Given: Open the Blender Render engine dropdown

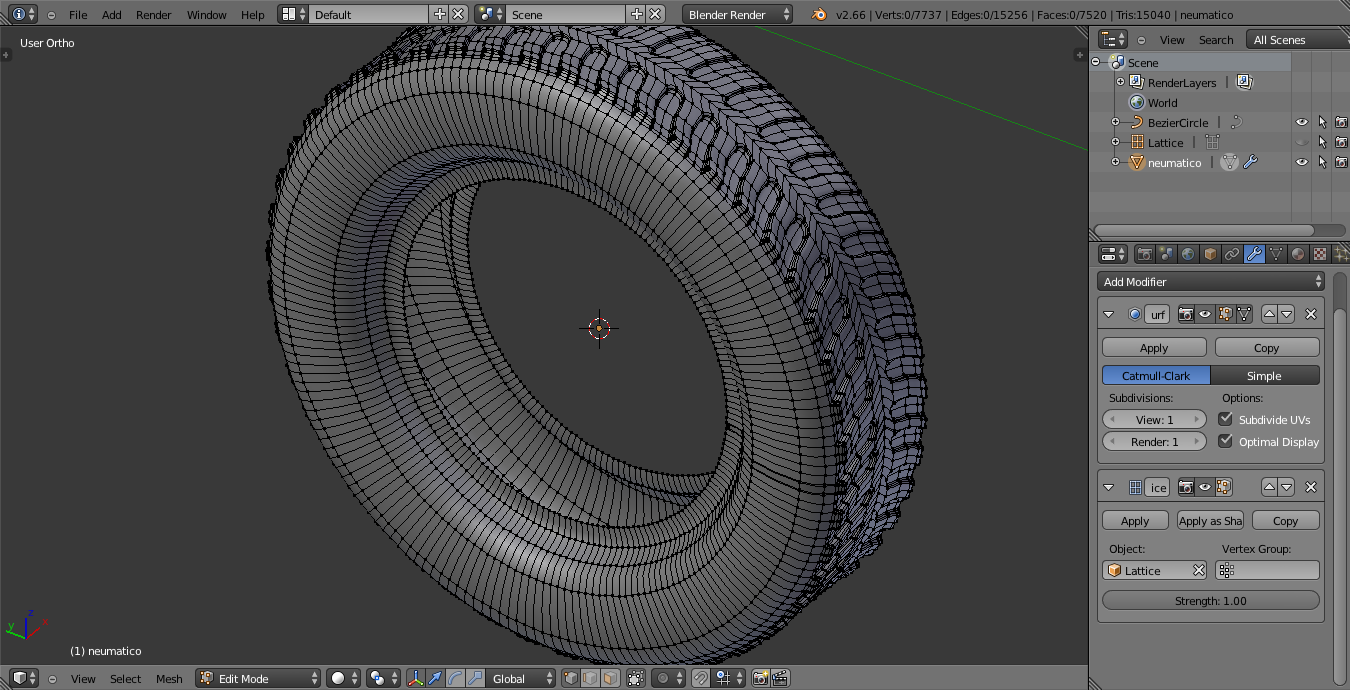Looking at the screenshot, I should pyautogui.click(x=738, y=14).
